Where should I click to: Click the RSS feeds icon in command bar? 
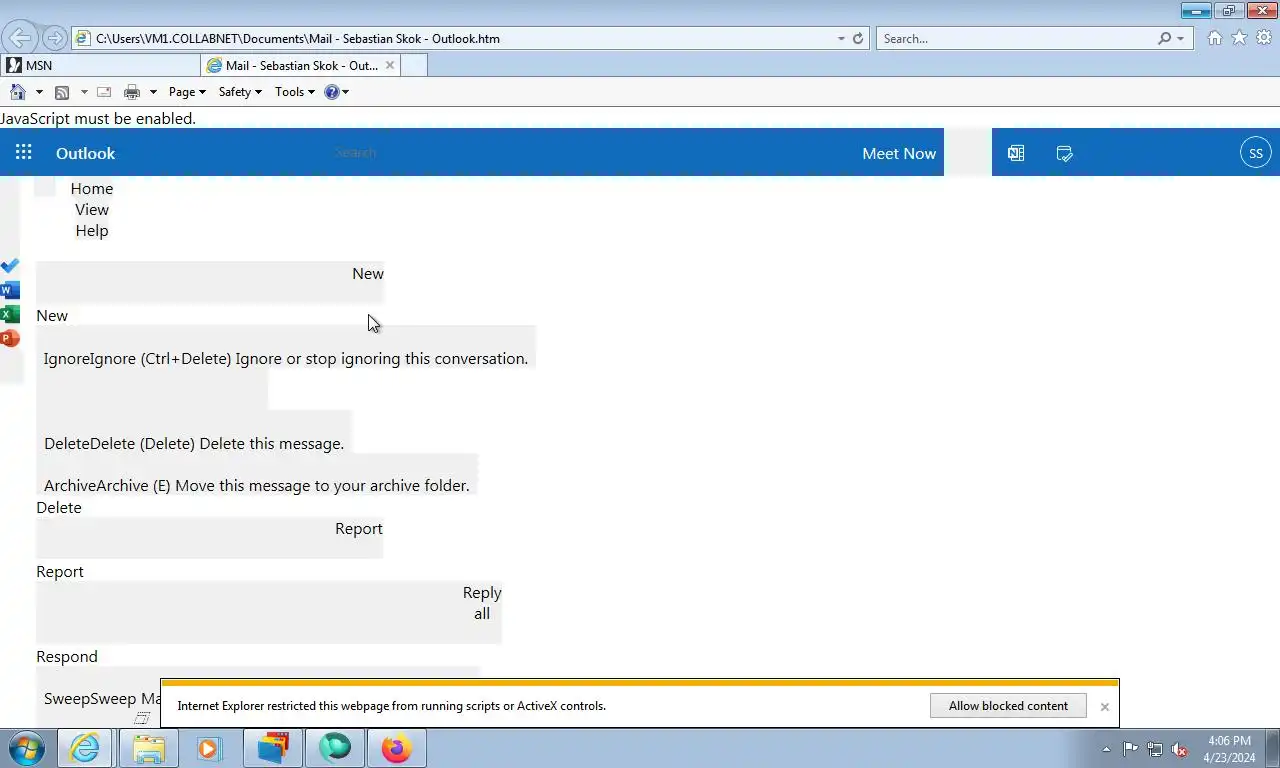tap(62, 92)
